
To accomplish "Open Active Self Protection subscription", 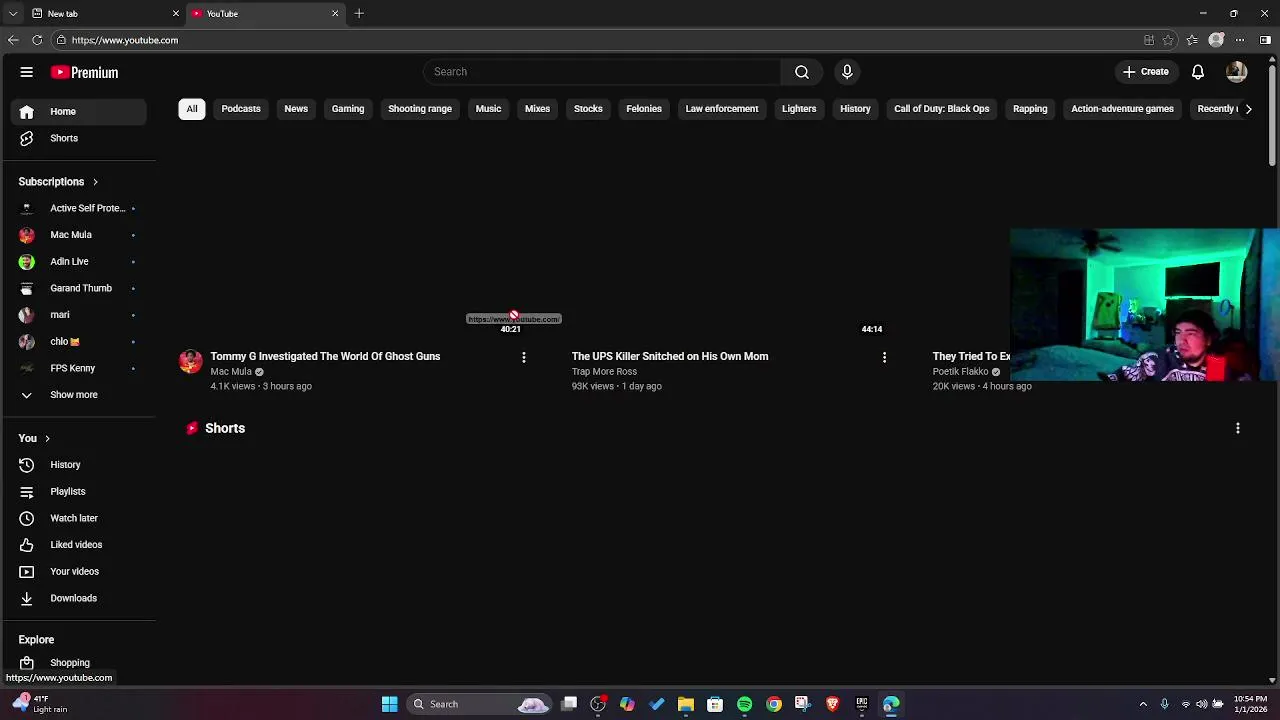I will pos(80,208).
